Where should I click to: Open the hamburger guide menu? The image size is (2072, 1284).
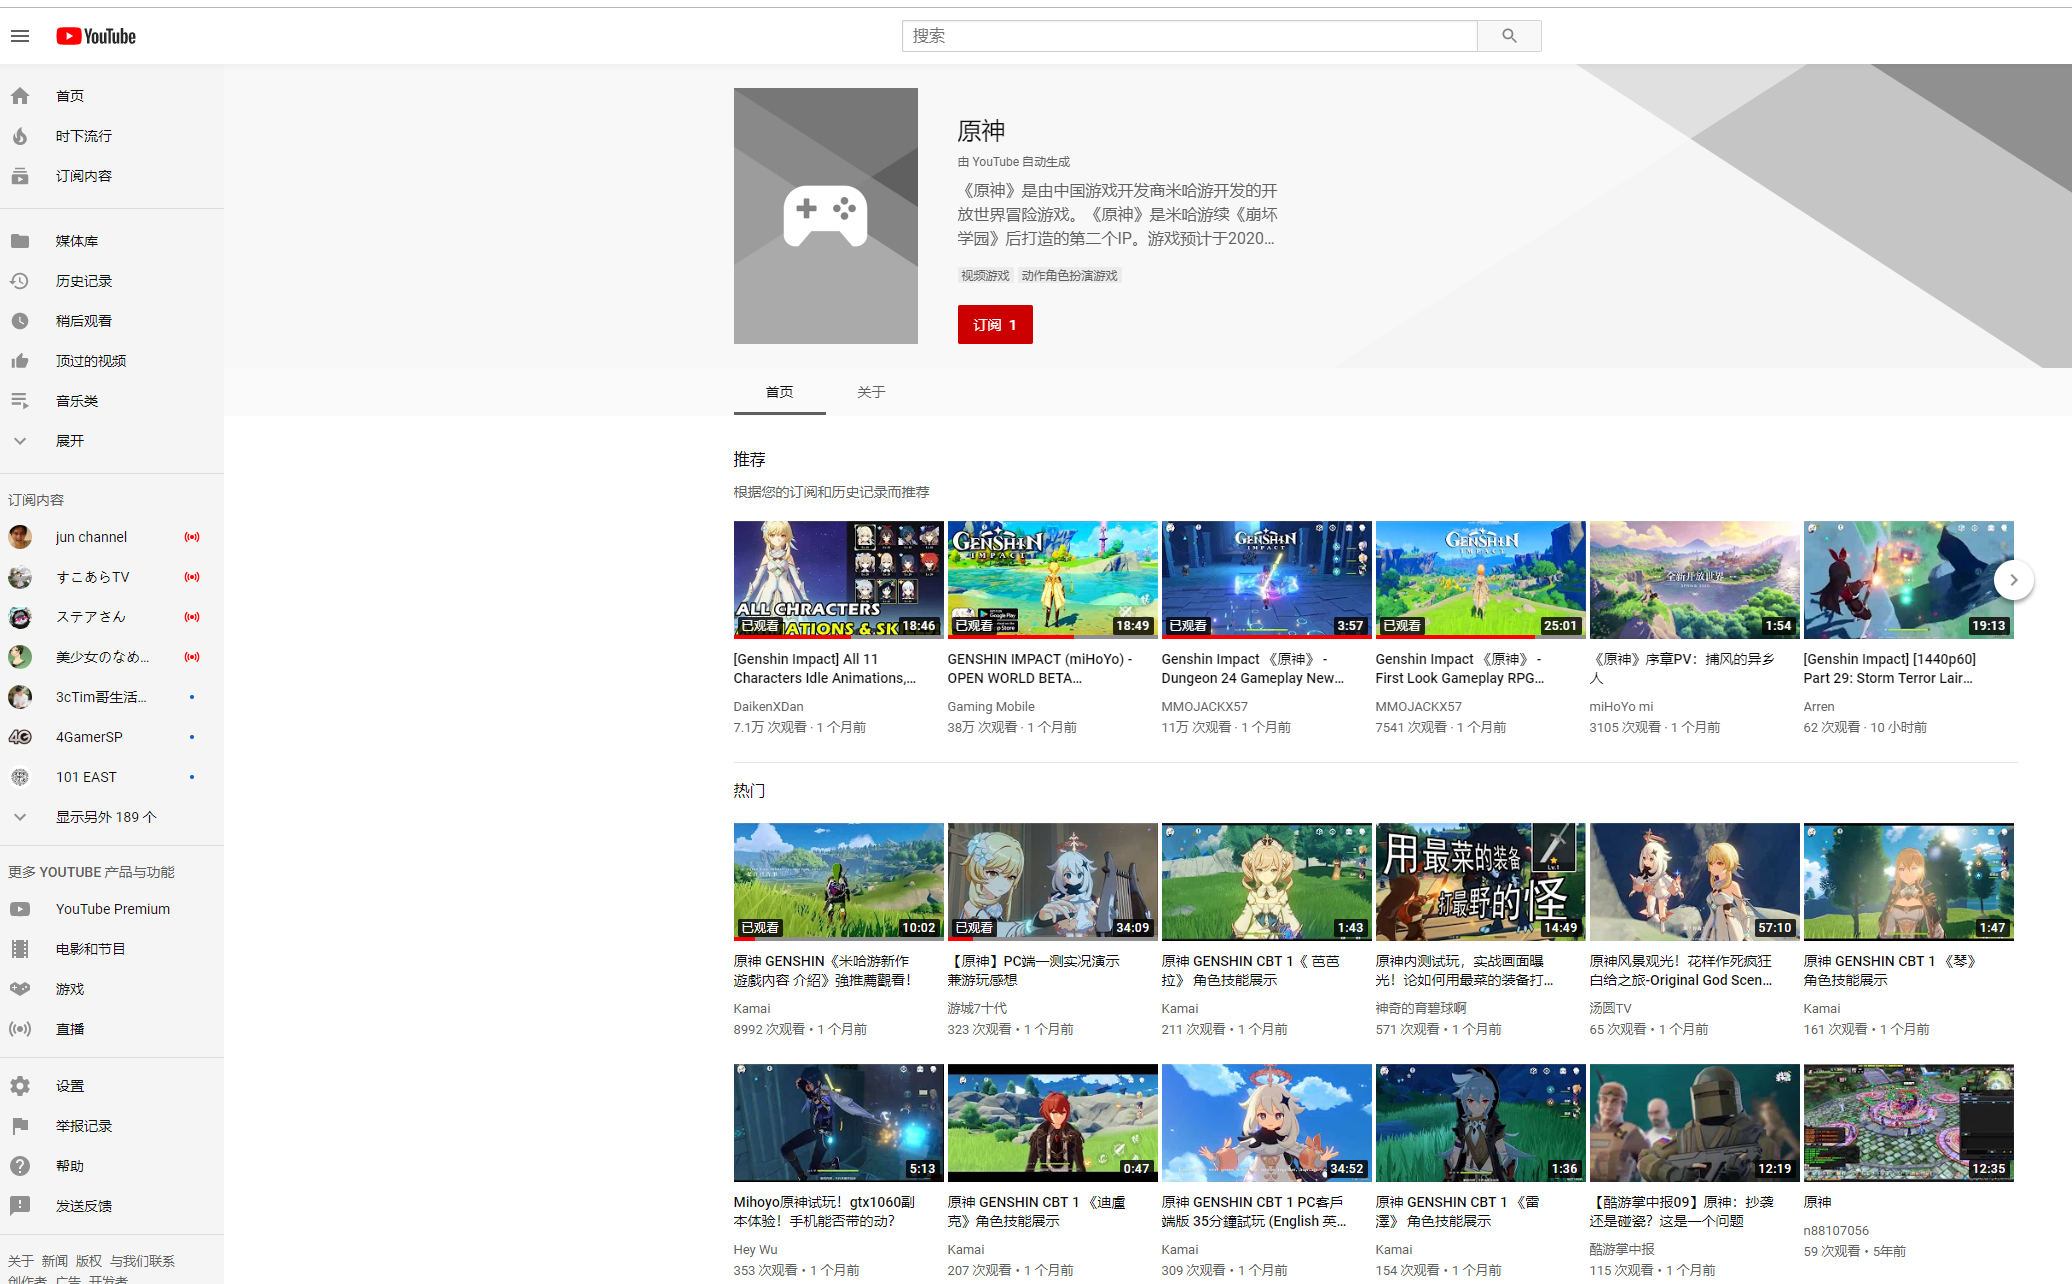[x=20, y=36]
